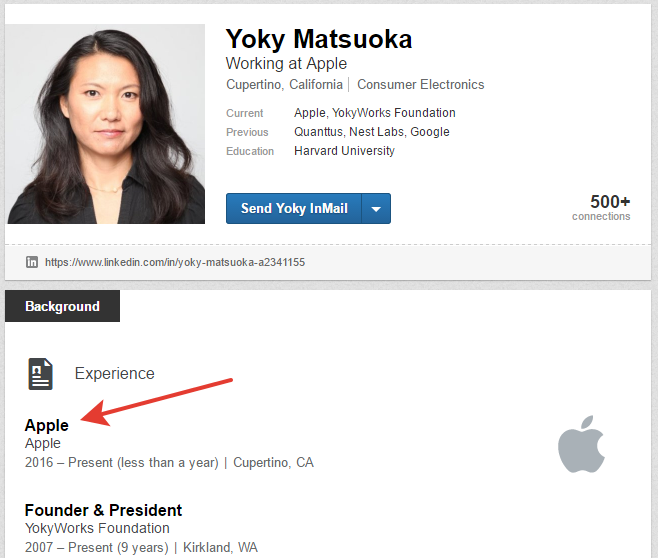Click the LinkedIn icon beside profile URL
658x558 pixels.
pos(32,262)
